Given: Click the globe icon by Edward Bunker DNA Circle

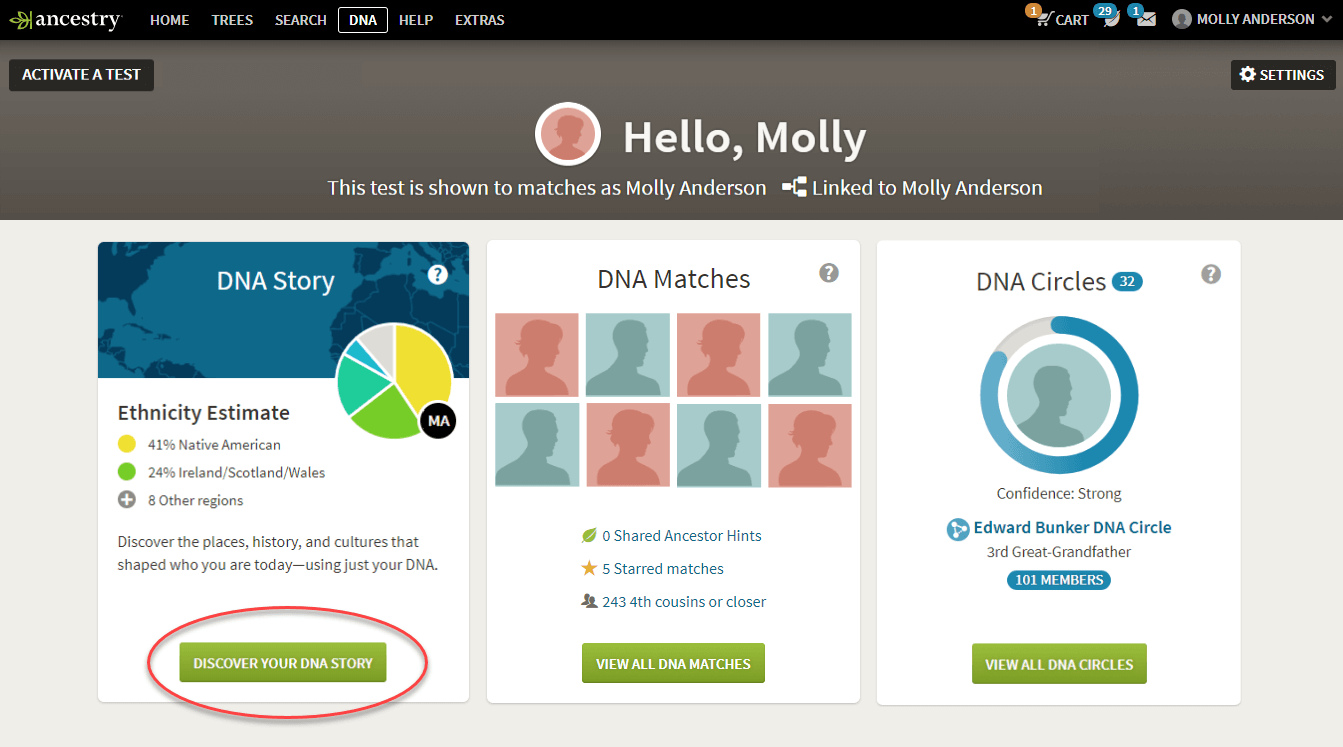Looking at the screenshot, I should coord(957,527).
